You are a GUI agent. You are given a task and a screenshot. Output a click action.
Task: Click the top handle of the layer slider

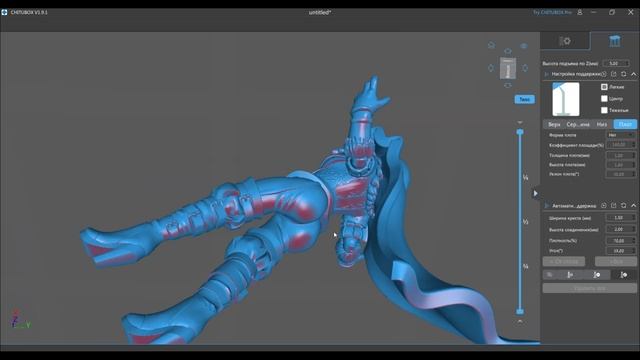[520, 132]
